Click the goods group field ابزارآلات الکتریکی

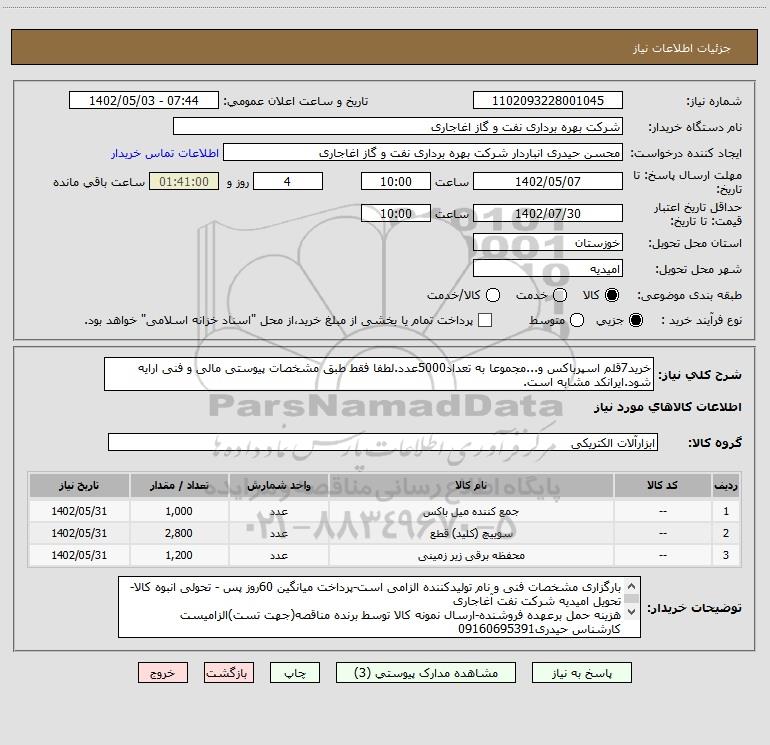(383, 442)
